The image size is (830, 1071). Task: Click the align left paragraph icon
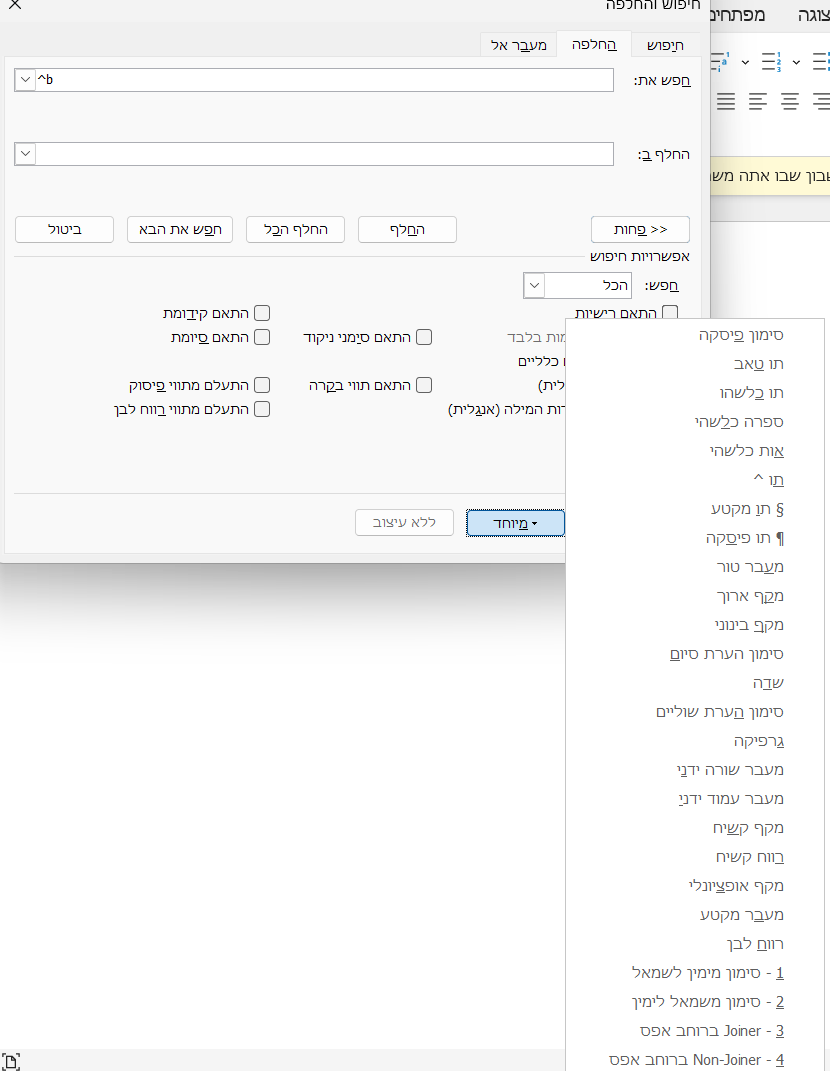pyautogui.click(x=758, y=101)
